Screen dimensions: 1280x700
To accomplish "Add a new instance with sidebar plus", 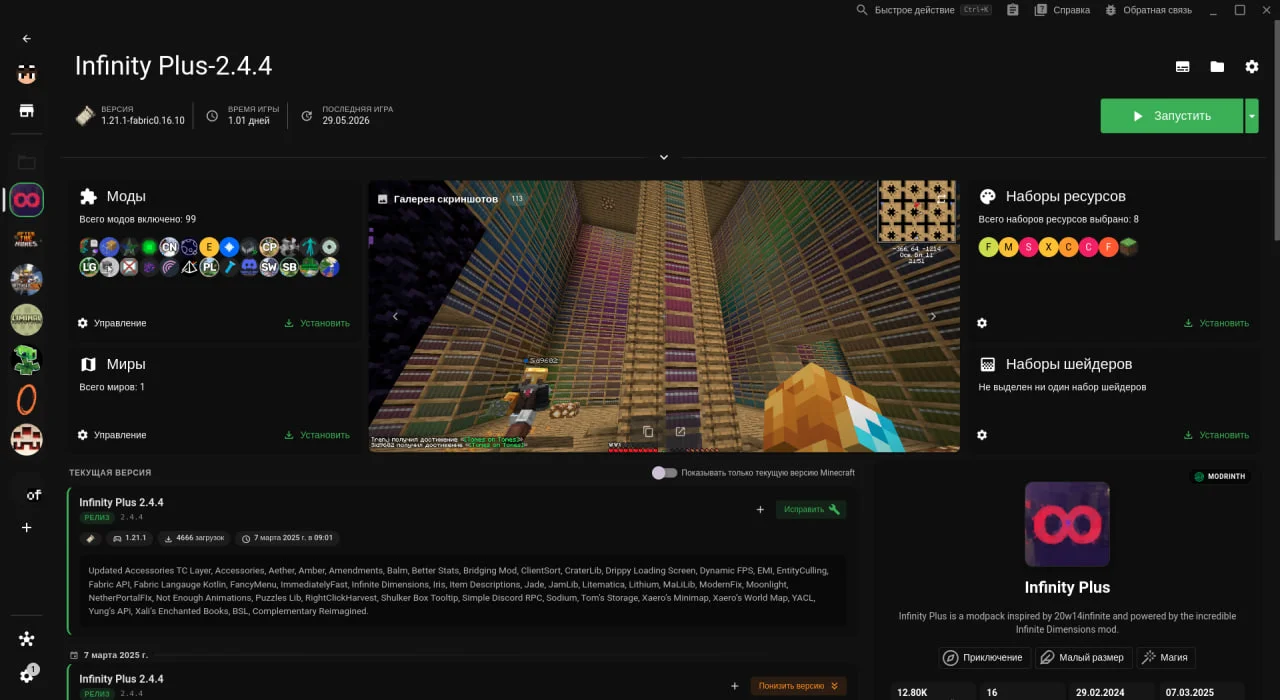I will click(x=27, y=527).
